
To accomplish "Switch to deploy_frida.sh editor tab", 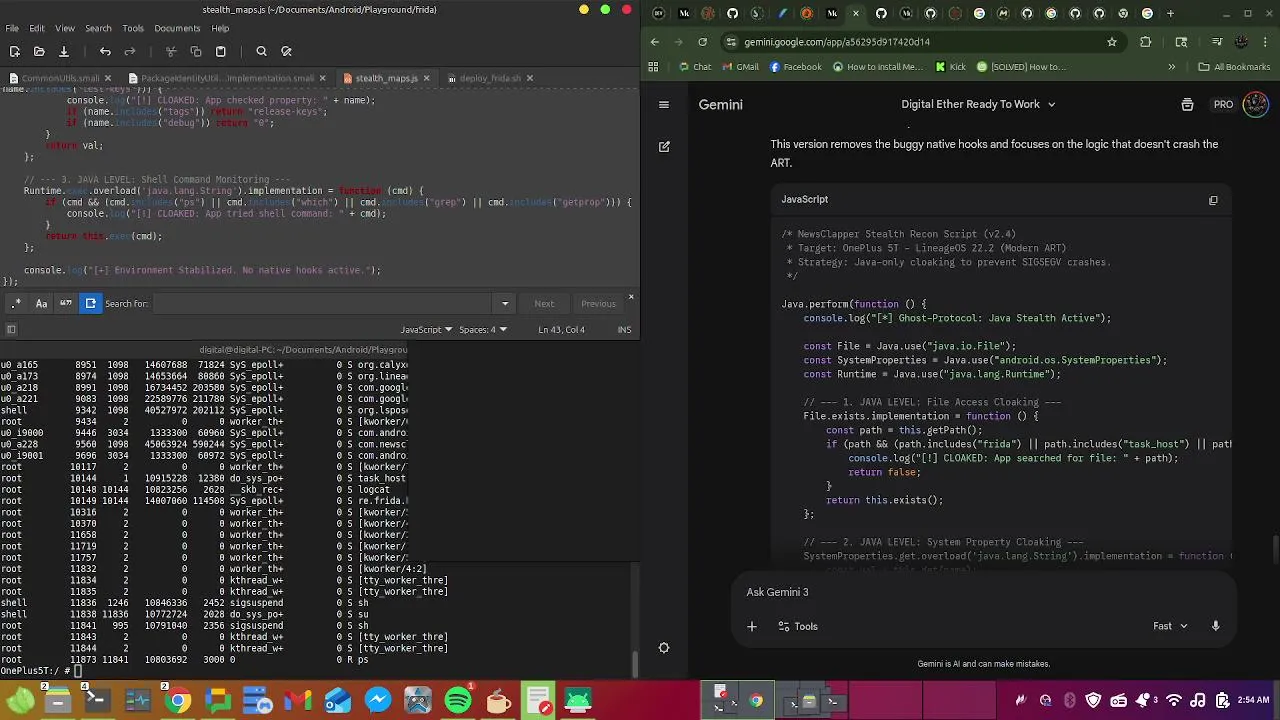I will pos(490,78).
